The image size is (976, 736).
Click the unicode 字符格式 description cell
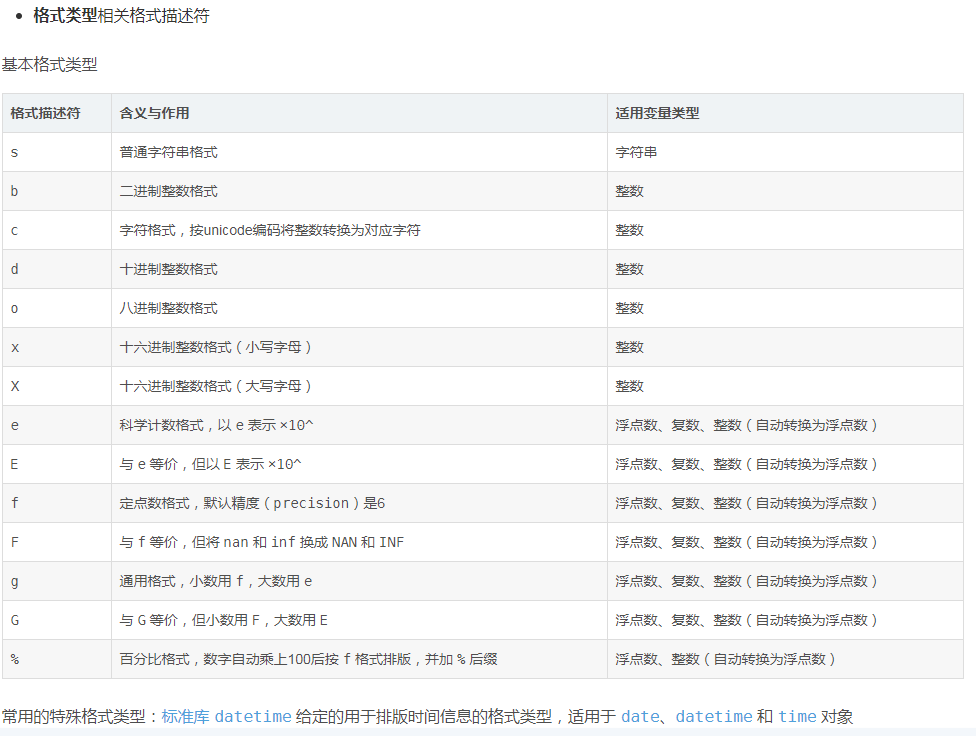(x=270, y=230)
